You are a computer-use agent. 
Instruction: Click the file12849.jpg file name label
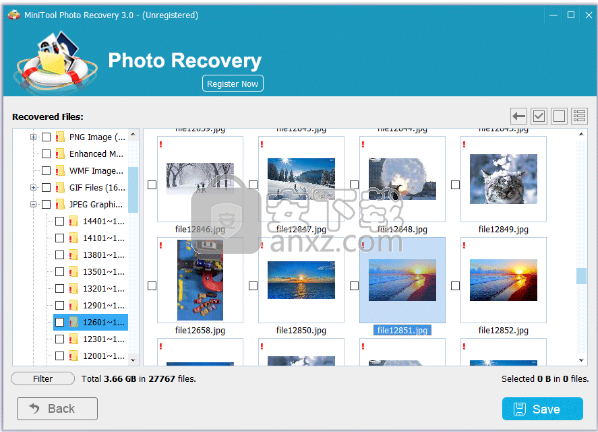(503, 229)
